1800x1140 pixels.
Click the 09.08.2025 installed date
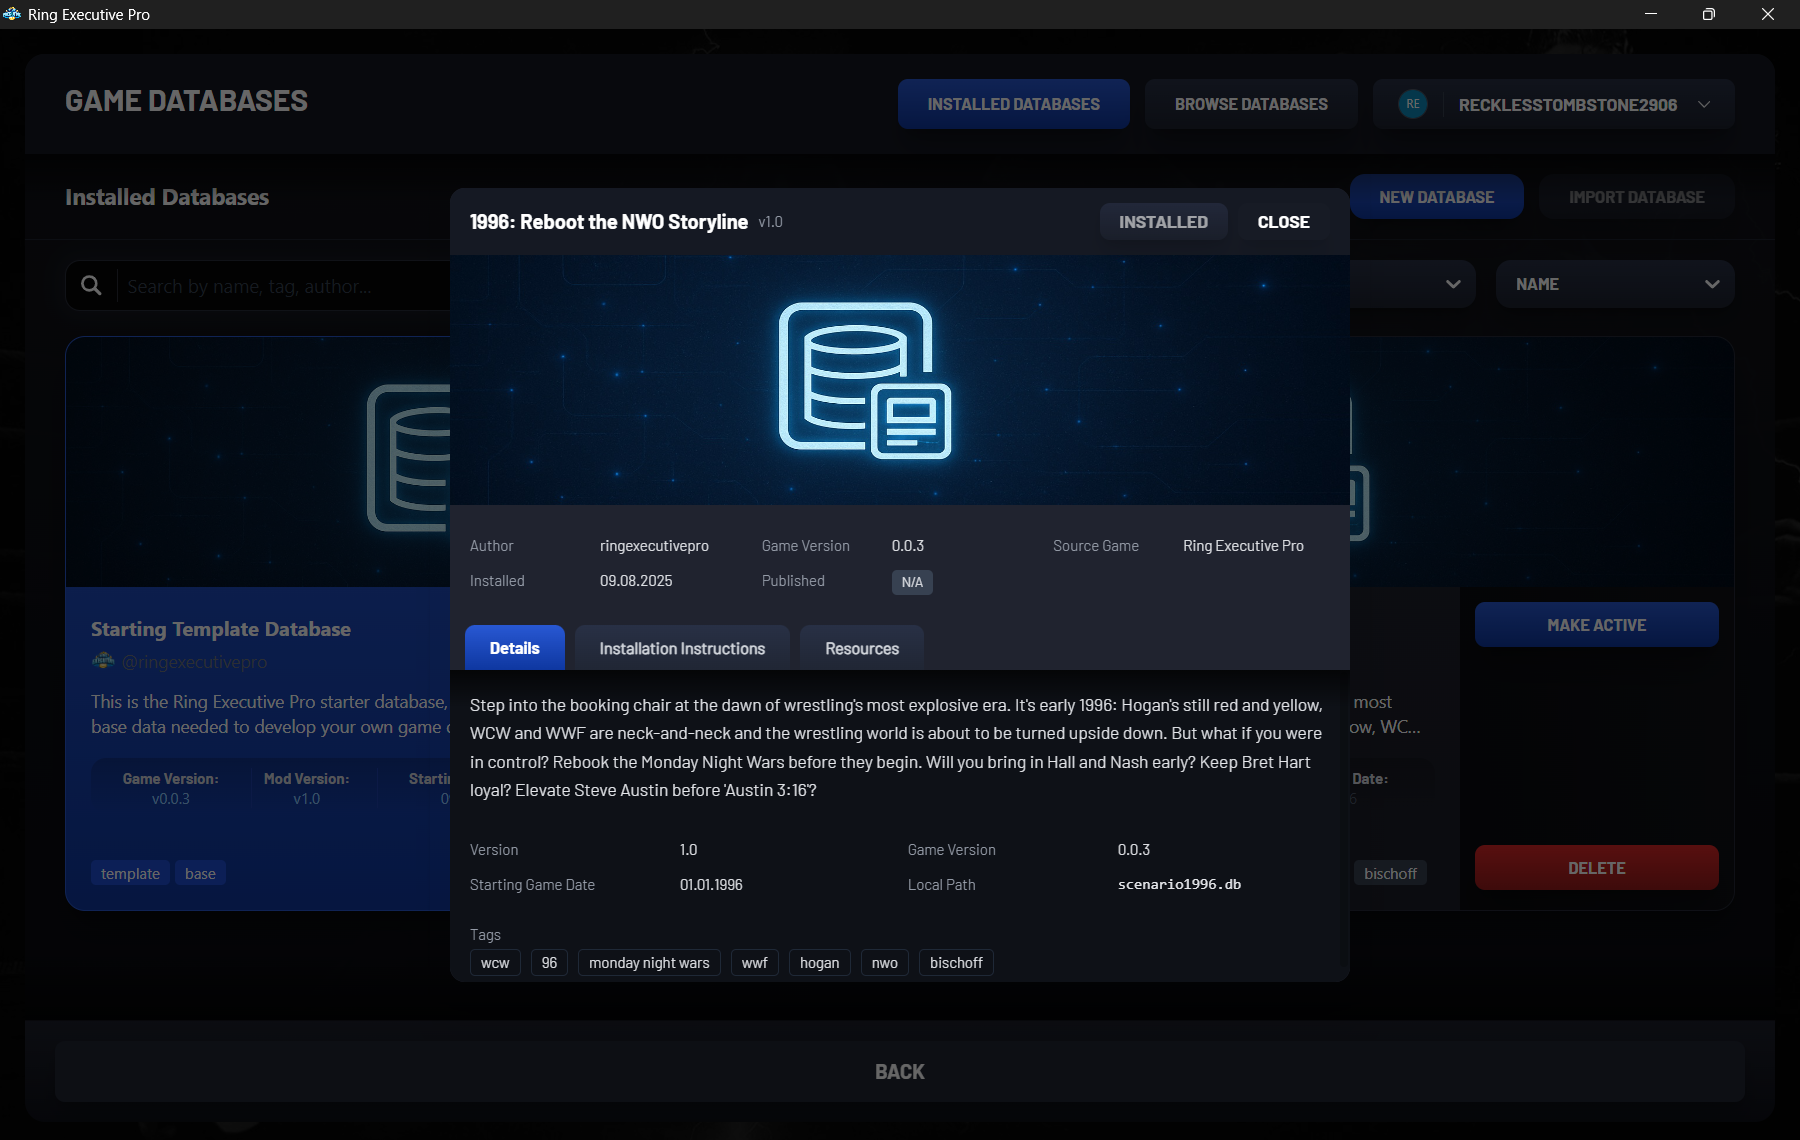pos(636,581)
